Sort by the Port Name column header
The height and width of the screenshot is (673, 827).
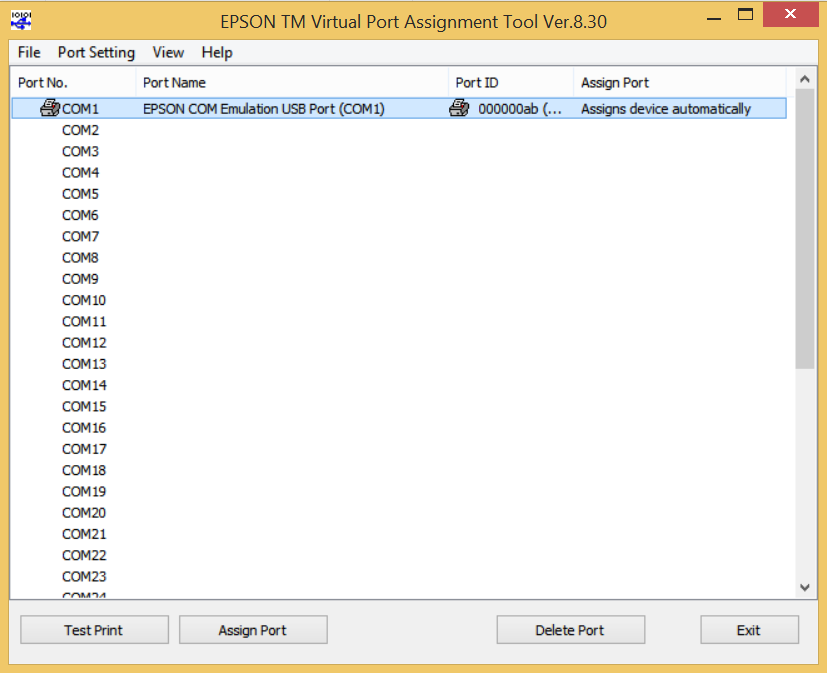pyautogui.click(x=292, y=83)
